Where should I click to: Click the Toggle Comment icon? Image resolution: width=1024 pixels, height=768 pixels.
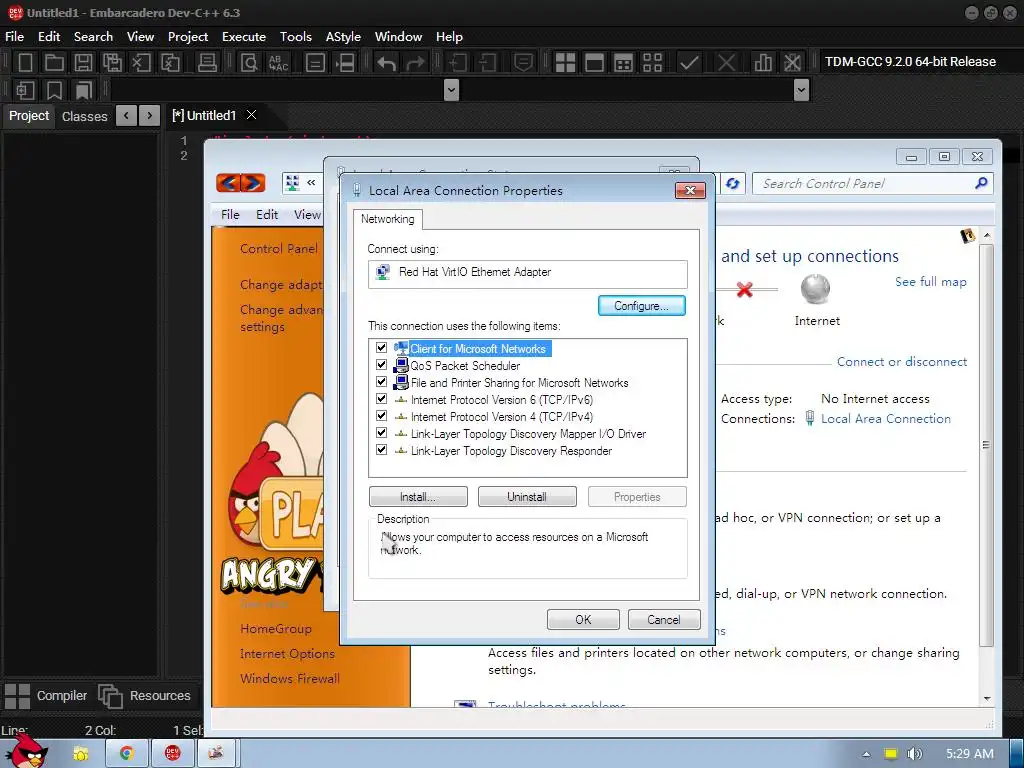(x=523, y=63)
